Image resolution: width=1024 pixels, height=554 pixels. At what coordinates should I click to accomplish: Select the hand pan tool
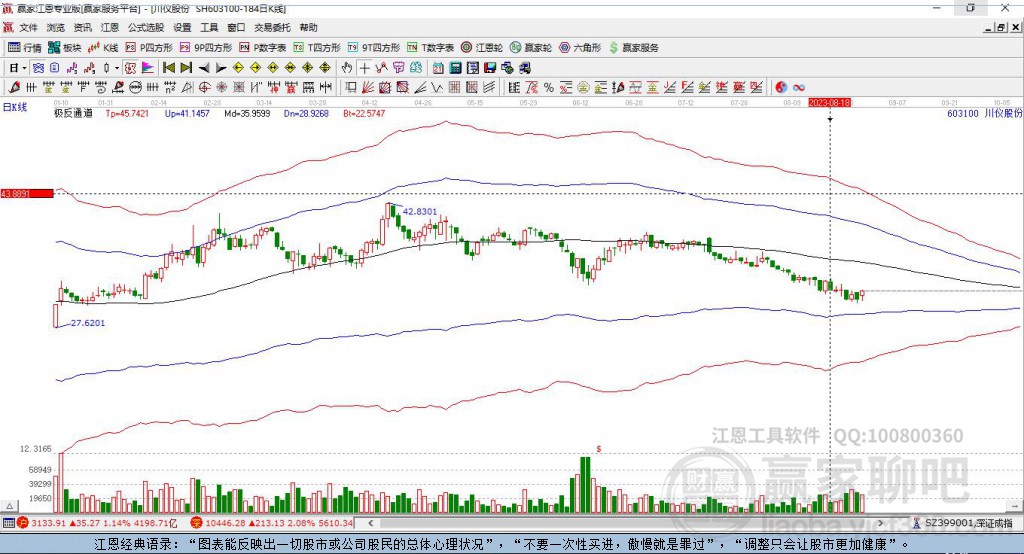tap(347, 68)
